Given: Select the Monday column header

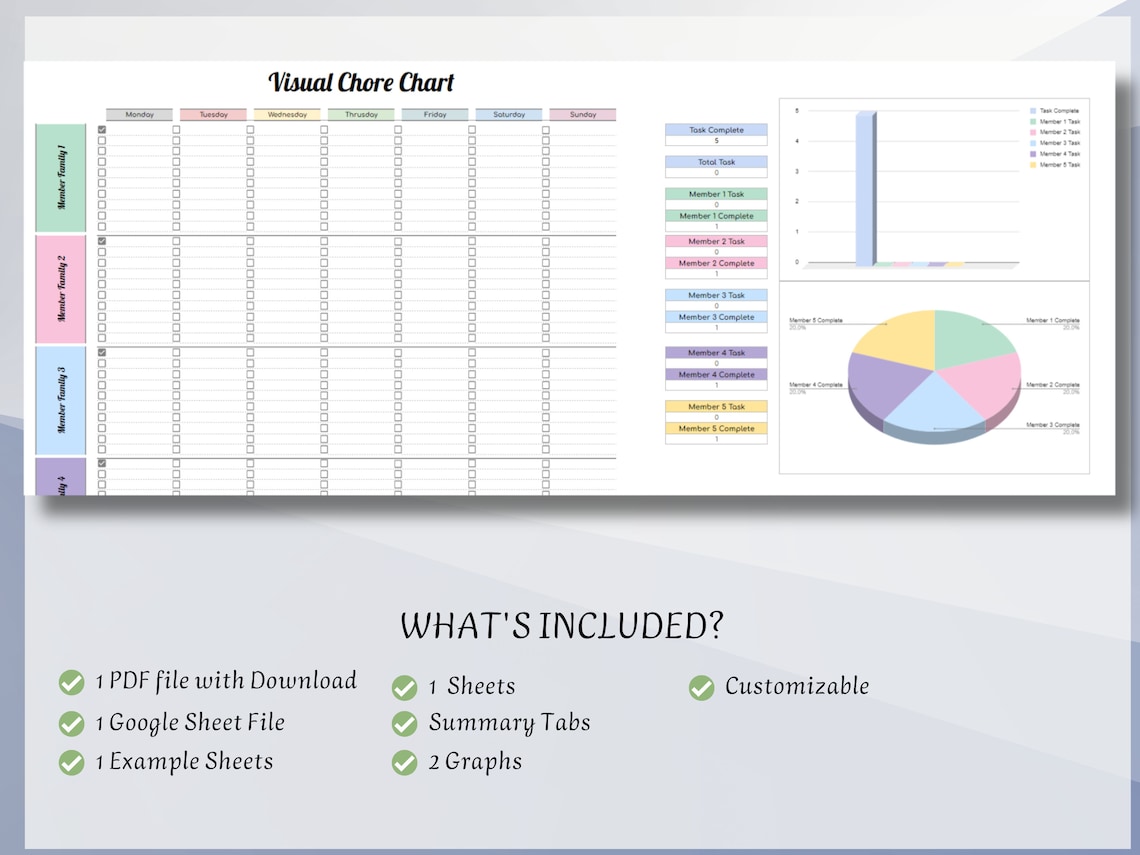Looking at the screenshot, I should 137,114.
